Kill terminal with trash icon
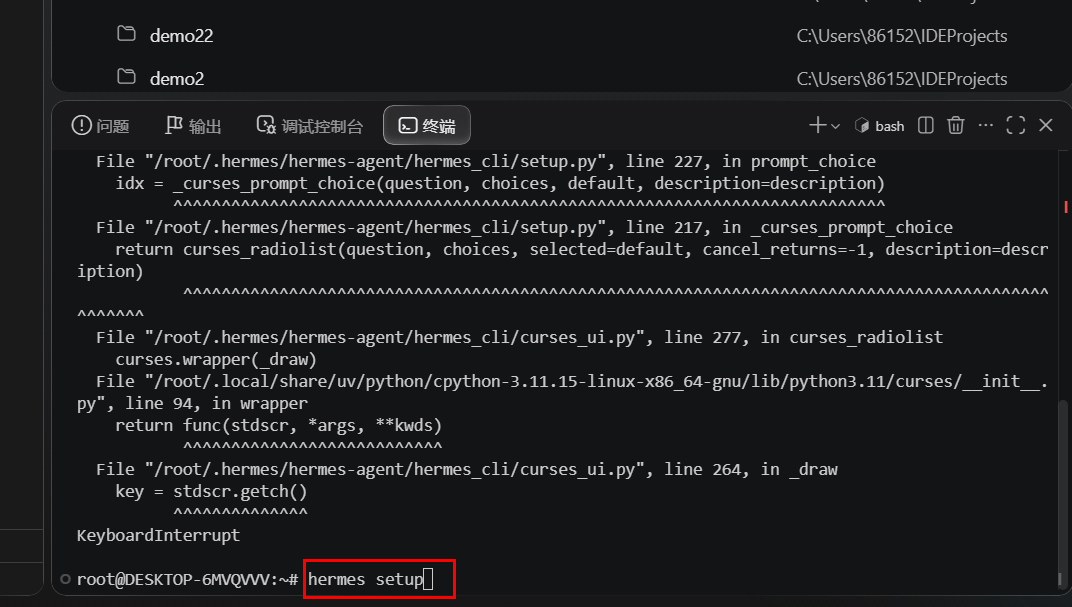Screen dimensions: 1072x607 956,125
